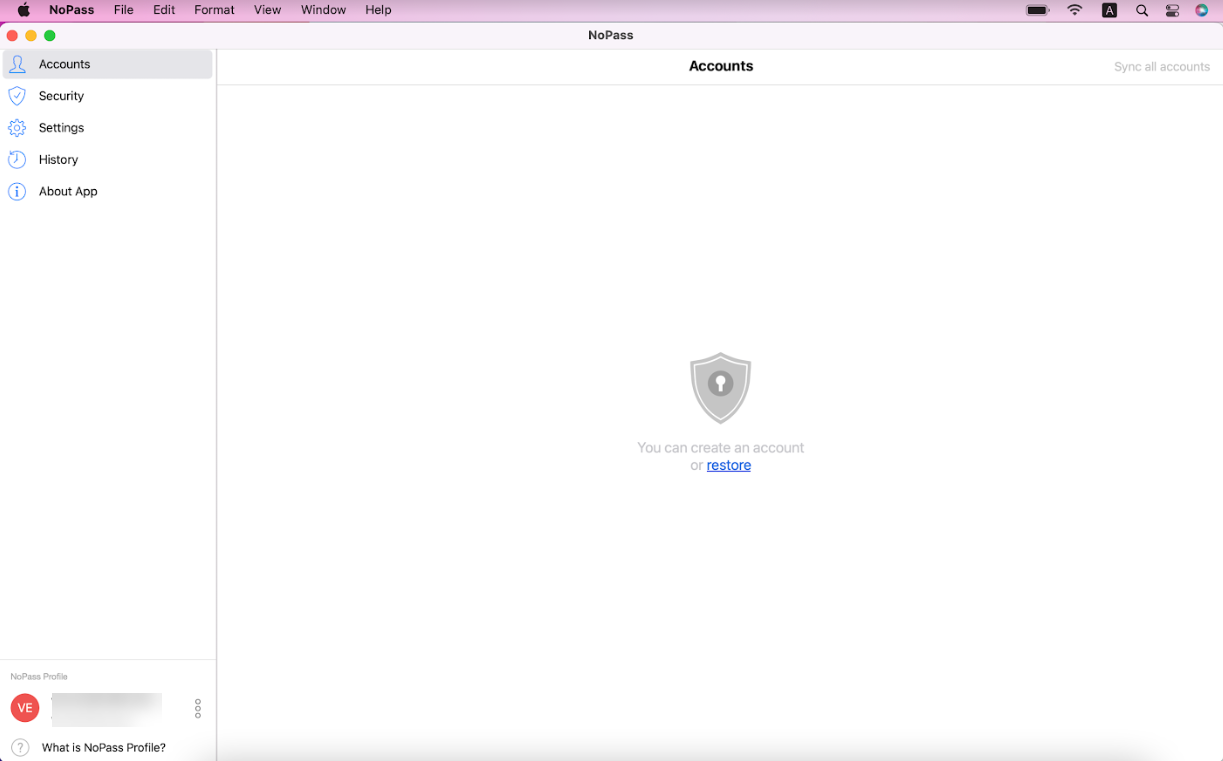Zoom the NoPass window with the green button

coord(50,36)
